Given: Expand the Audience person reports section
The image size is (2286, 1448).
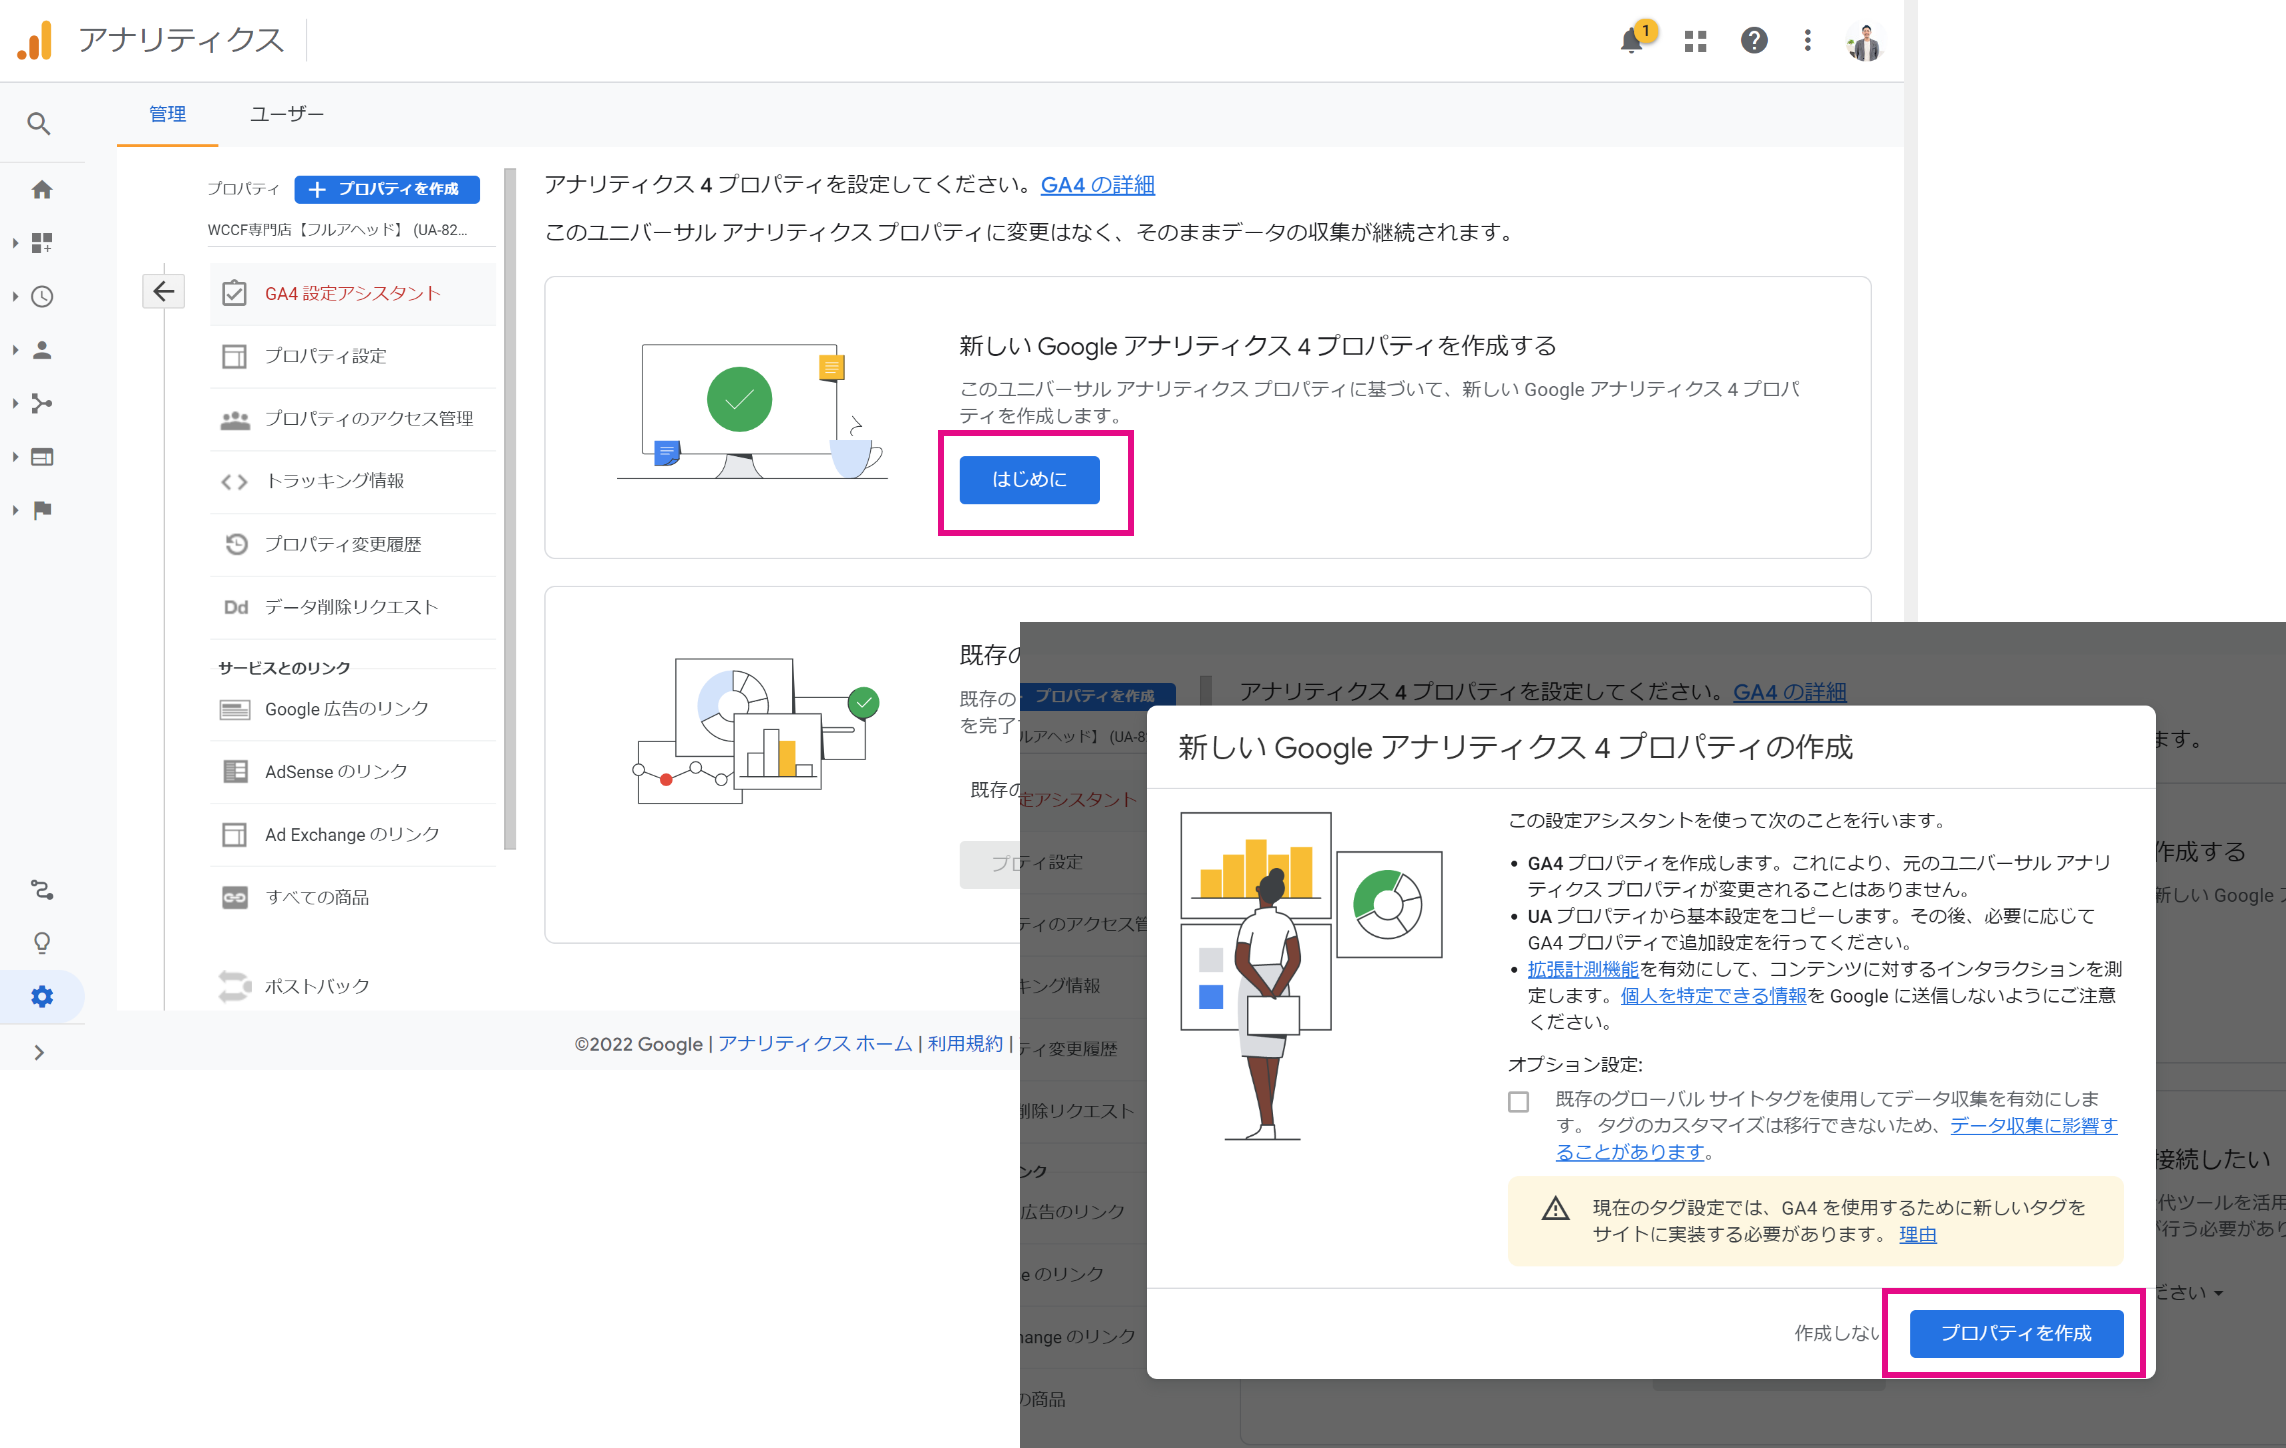Looking at the screenshot, I should click(42, 350).
